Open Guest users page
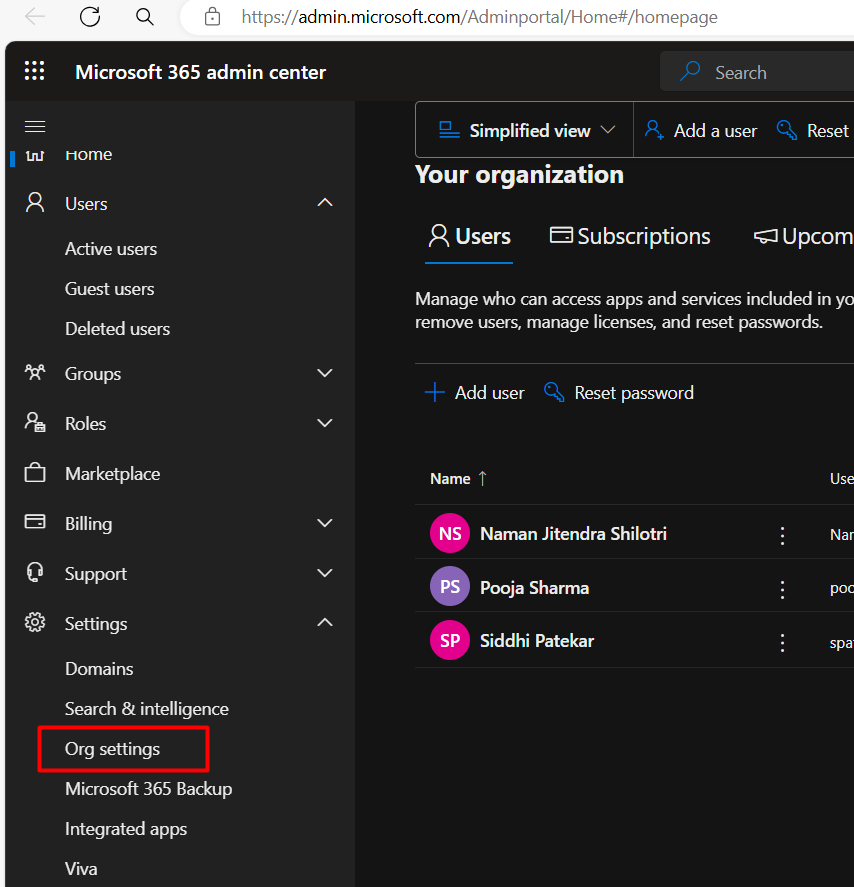This screenshot has height=887, width=854. pyautogui.click(x=110, y=289)
